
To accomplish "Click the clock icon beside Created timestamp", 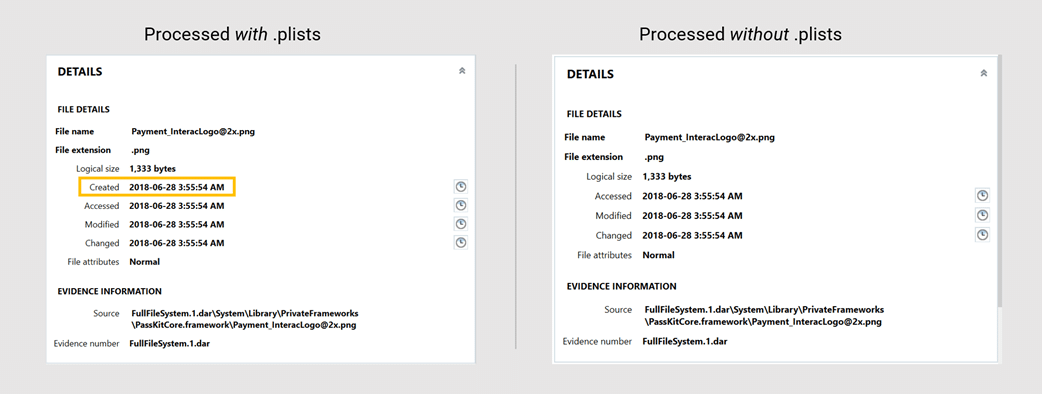I will 461,187.
